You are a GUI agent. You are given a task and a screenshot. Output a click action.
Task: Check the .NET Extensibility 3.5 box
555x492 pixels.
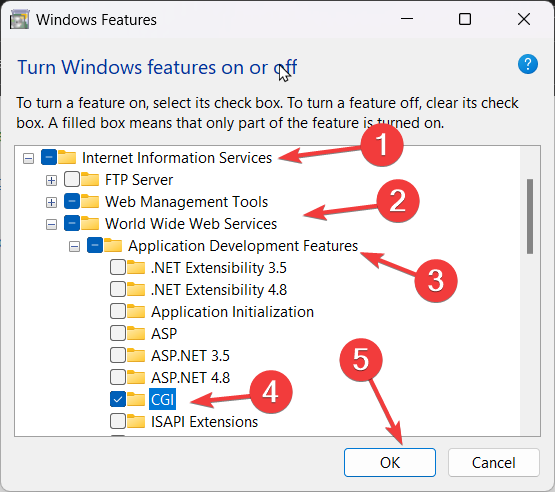118,267
